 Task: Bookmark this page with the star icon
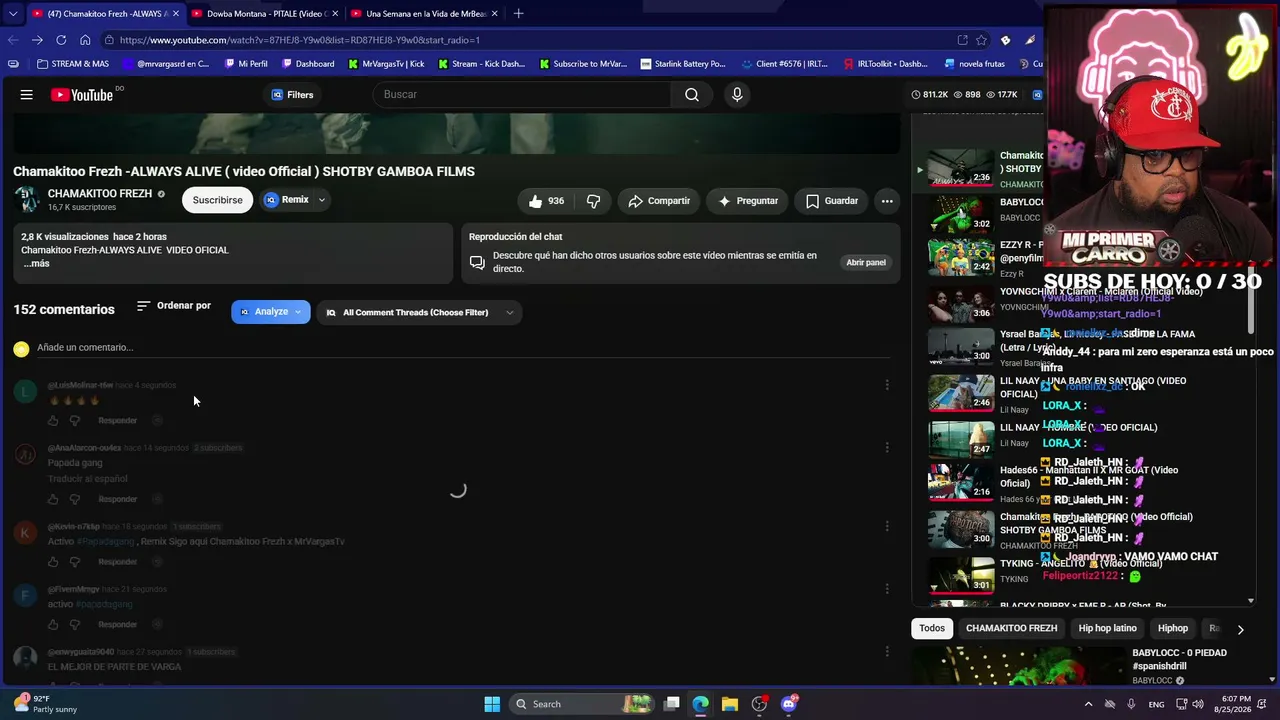(982, 40)
